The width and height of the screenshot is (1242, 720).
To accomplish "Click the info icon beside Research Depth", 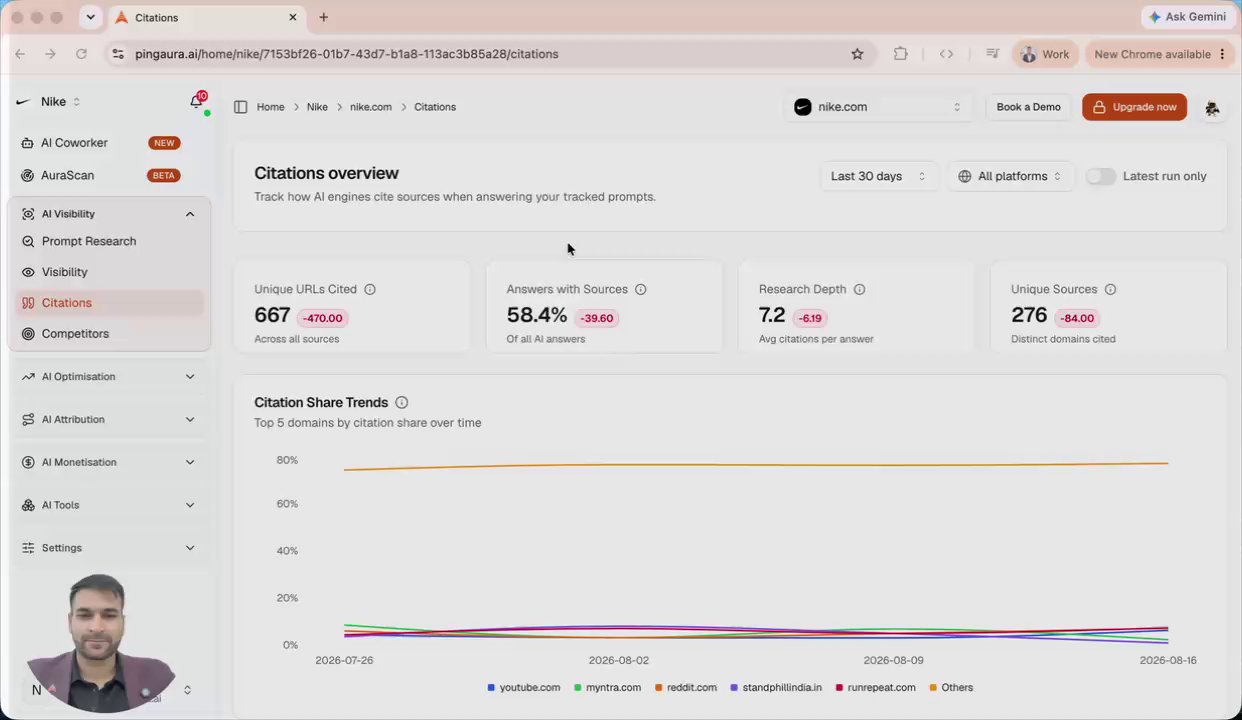I will tap(859, 289).
